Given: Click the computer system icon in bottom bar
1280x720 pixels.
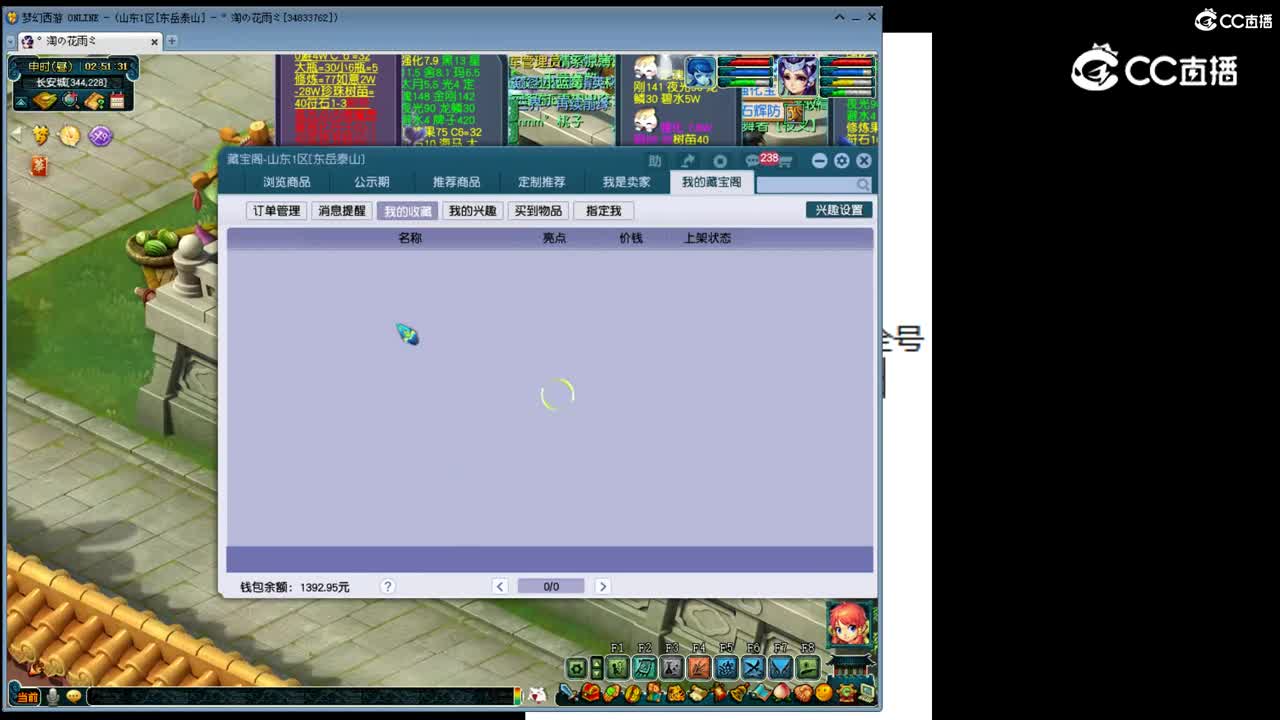Looking at the screenshot, I should pos(866,692).
